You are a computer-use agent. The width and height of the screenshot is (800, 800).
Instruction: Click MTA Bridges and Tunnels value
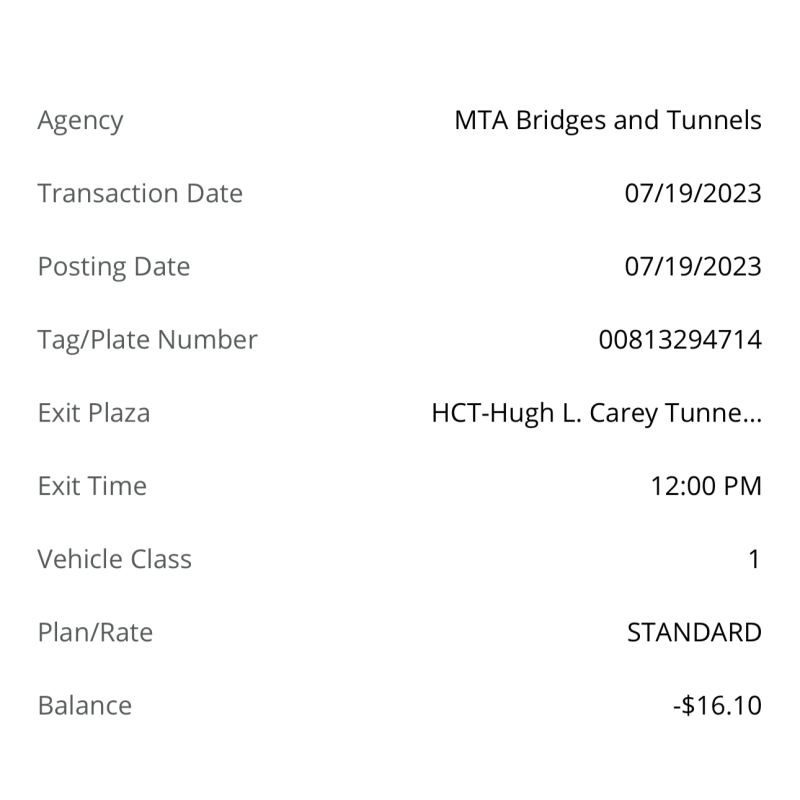[x=608, y=120]
